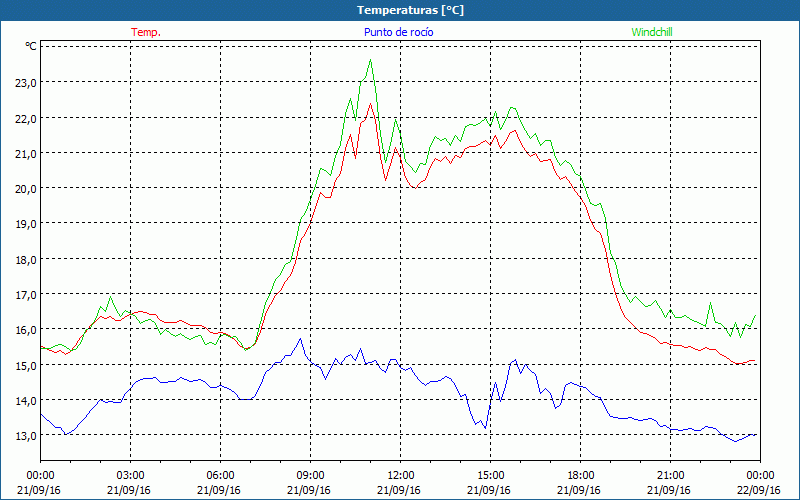800x500 pixels.
Task: Click the 13,0 y-axis value
Action: click(26, 436)
